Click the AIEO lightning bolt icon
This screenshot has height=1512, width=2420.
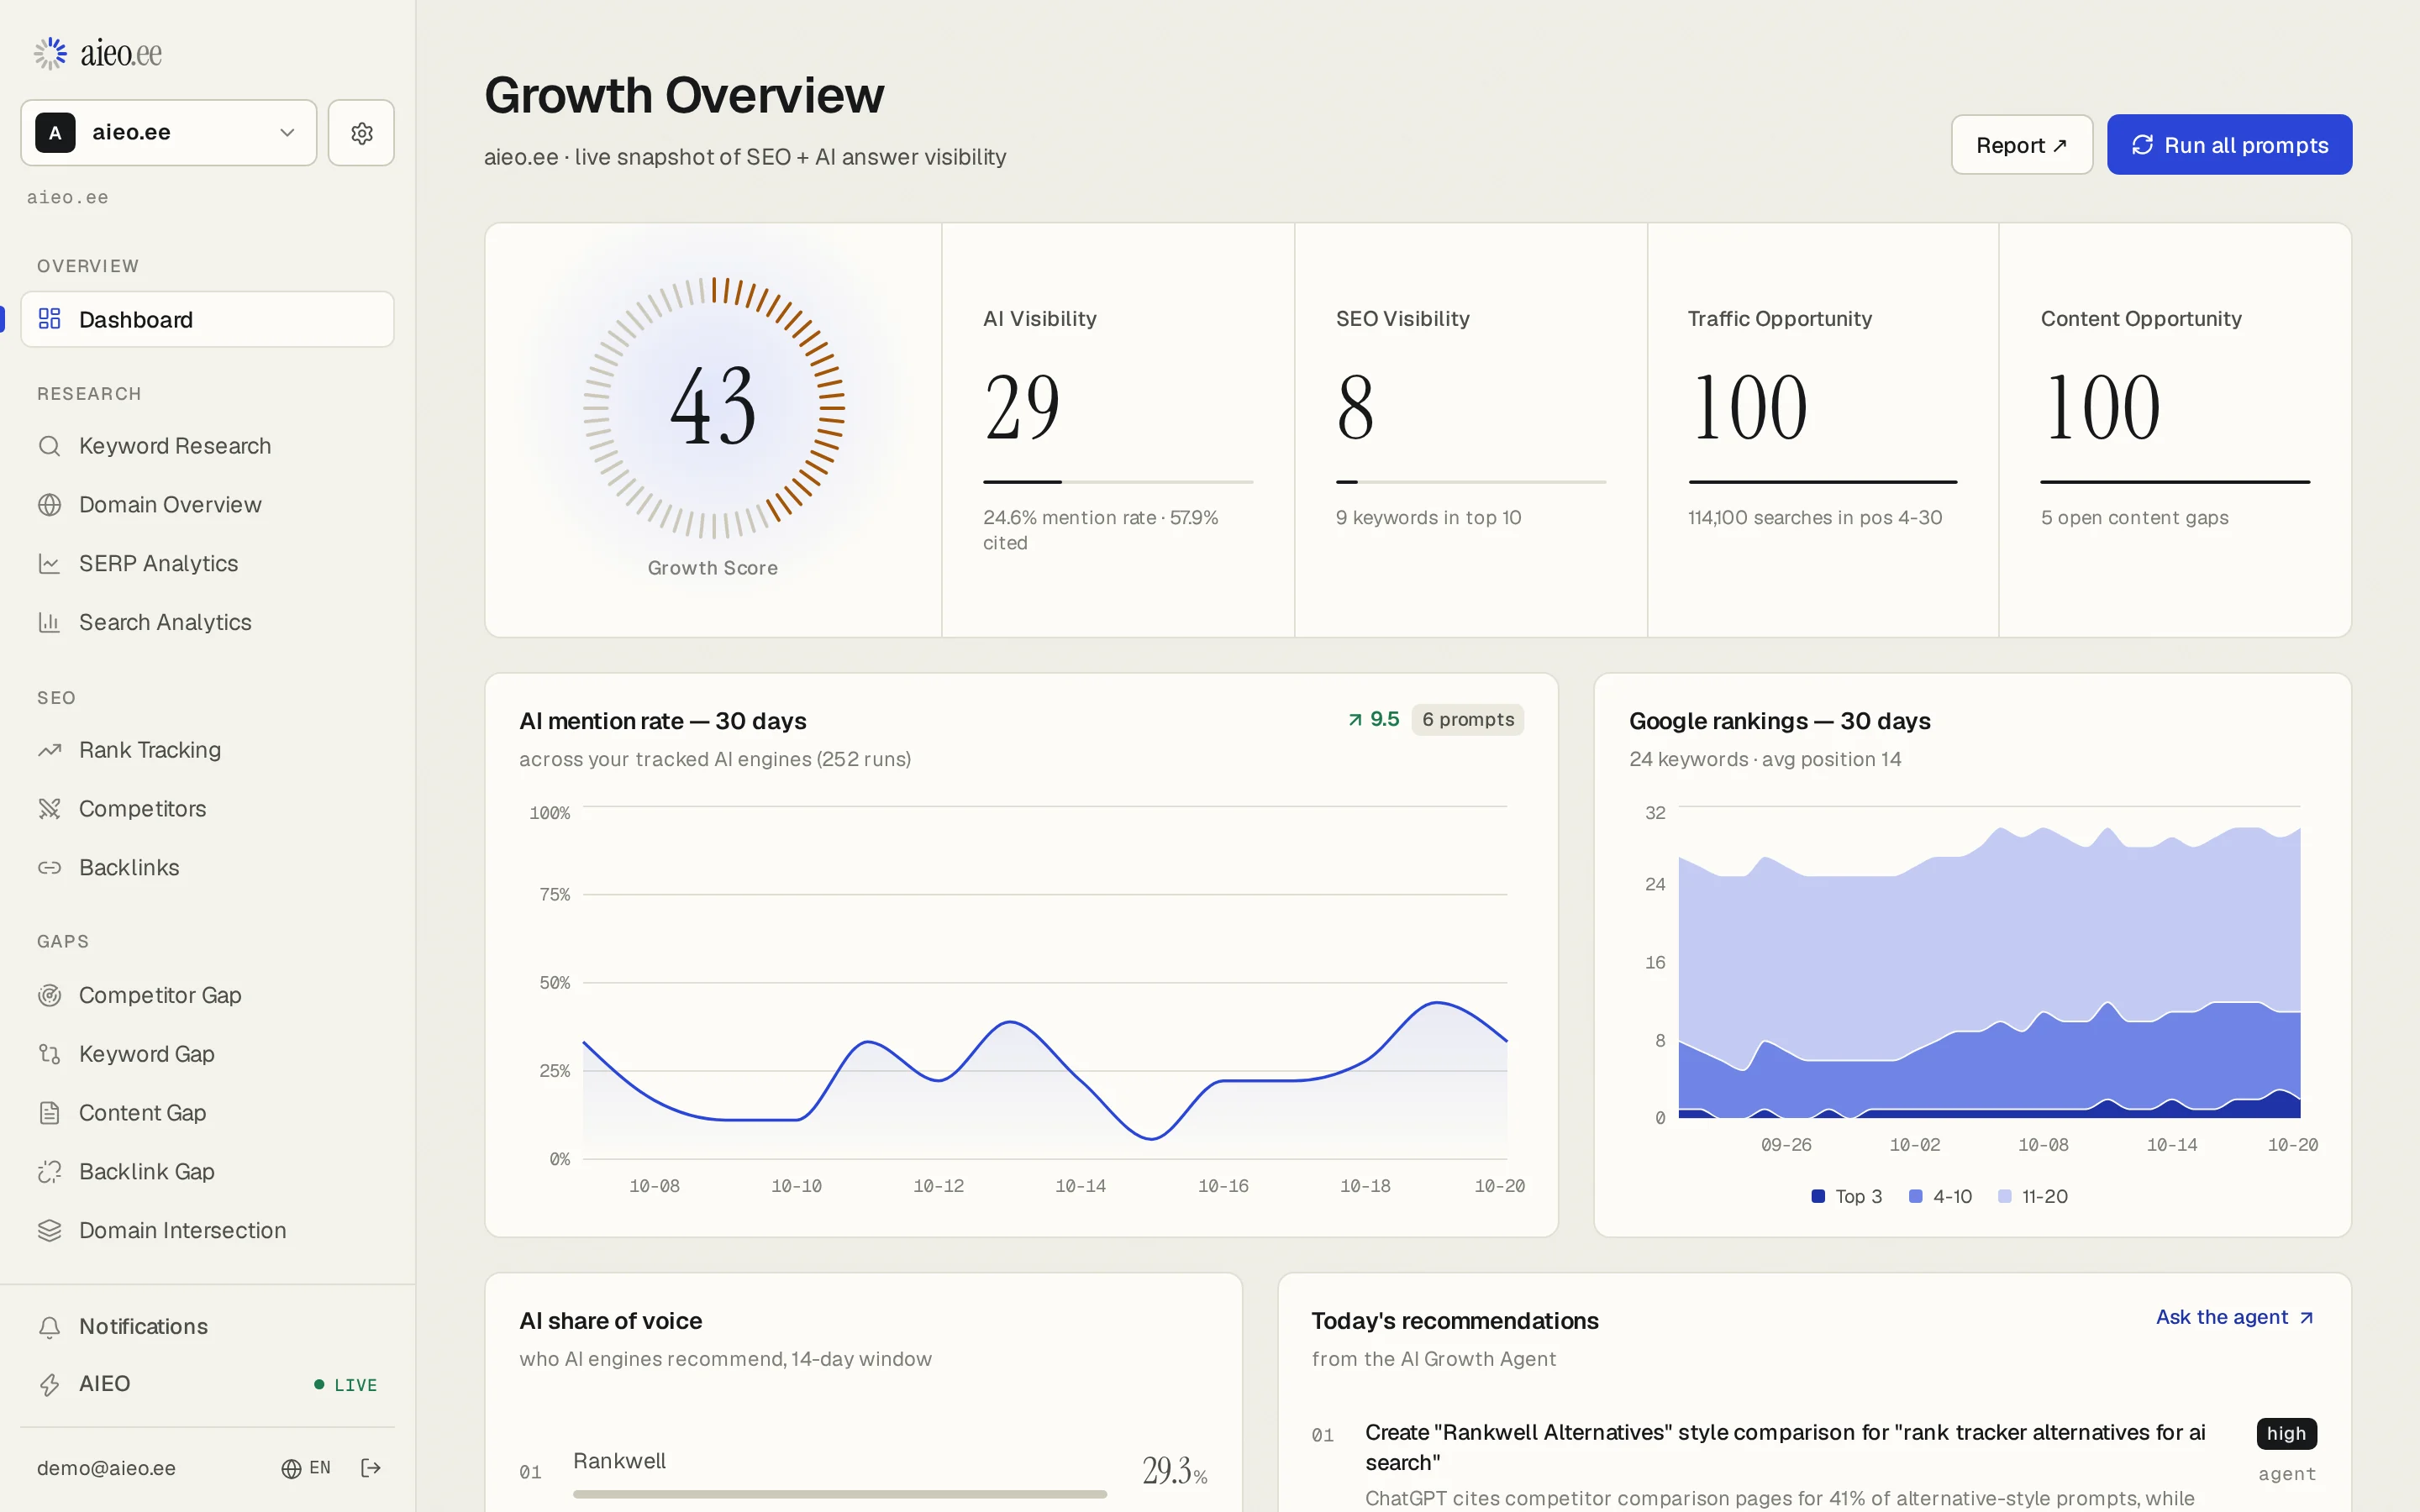49,1385
